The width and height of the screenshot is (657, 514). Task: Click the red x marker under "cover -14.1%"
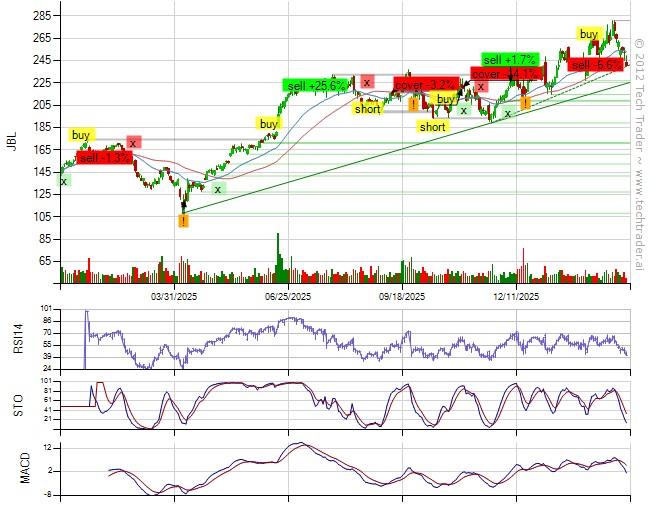(481, 86)
